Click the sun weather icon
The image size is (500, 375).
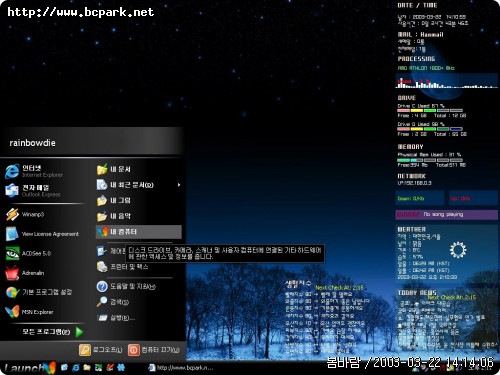click(458, 250)
